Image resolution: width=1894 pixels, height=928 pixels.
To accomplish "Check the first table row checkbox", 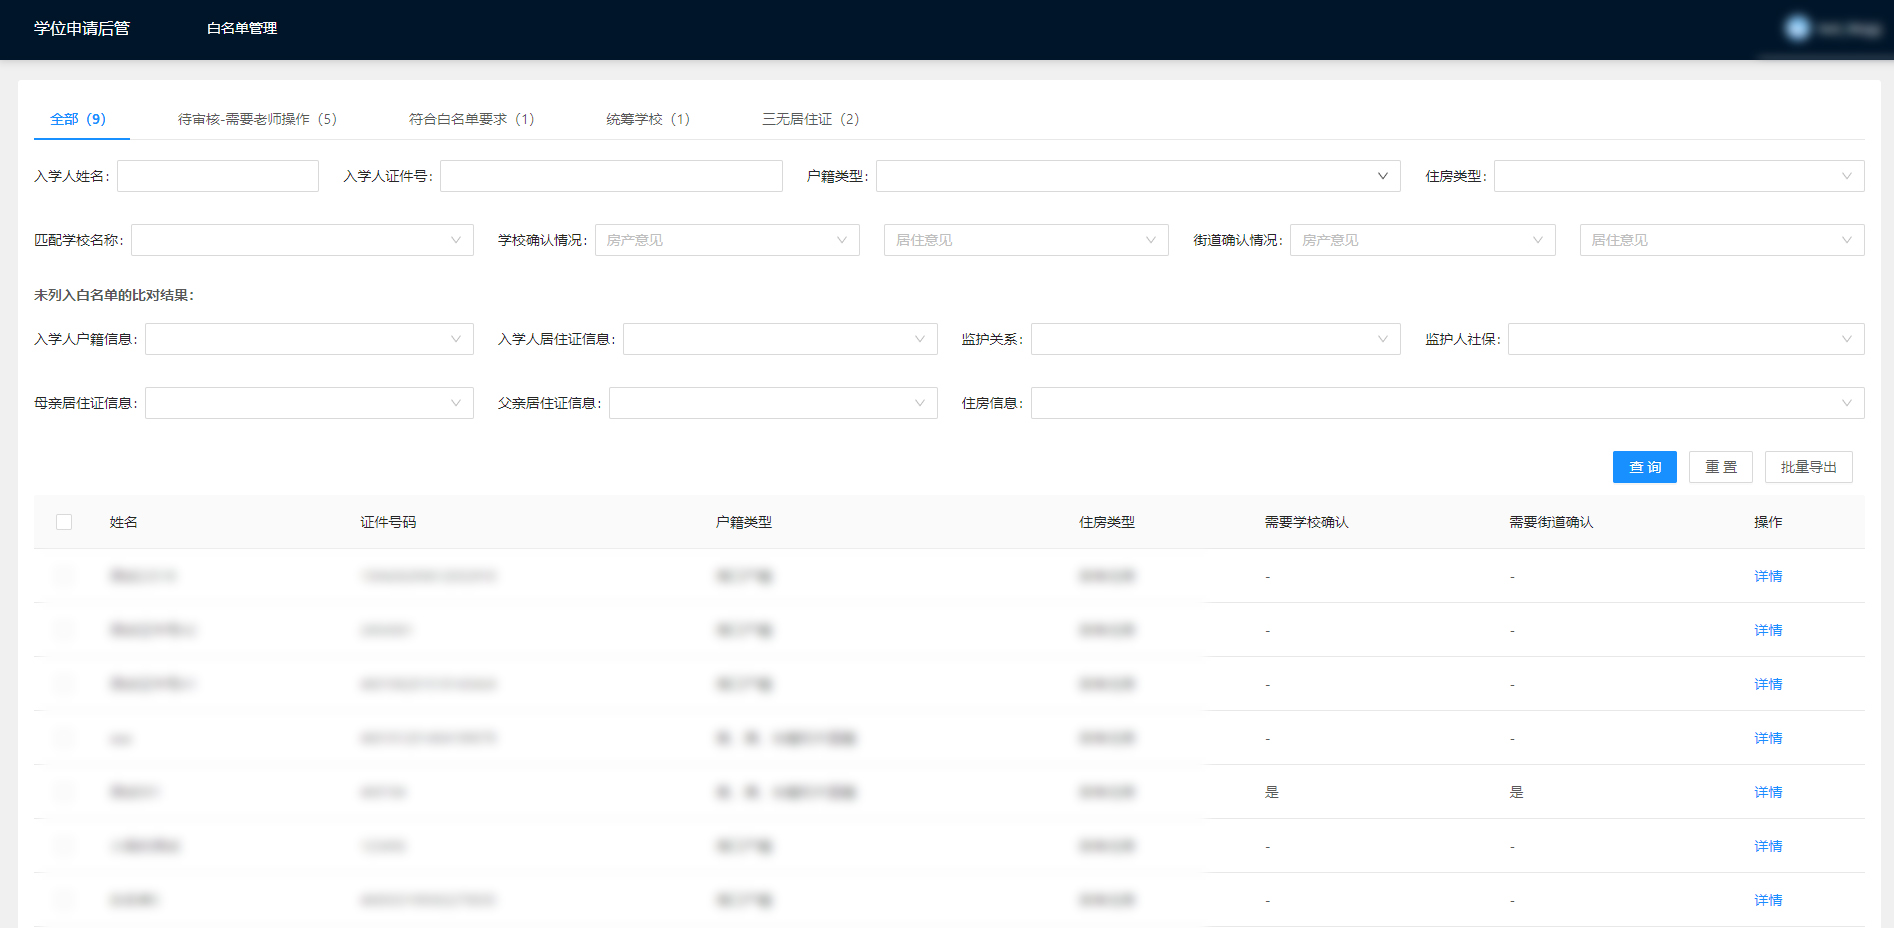I will (64, 576).
